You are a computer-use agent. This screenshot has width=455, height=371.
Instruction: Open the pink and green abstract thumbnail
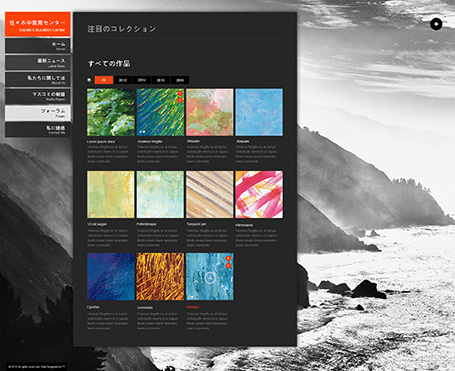tap(210, 112)
